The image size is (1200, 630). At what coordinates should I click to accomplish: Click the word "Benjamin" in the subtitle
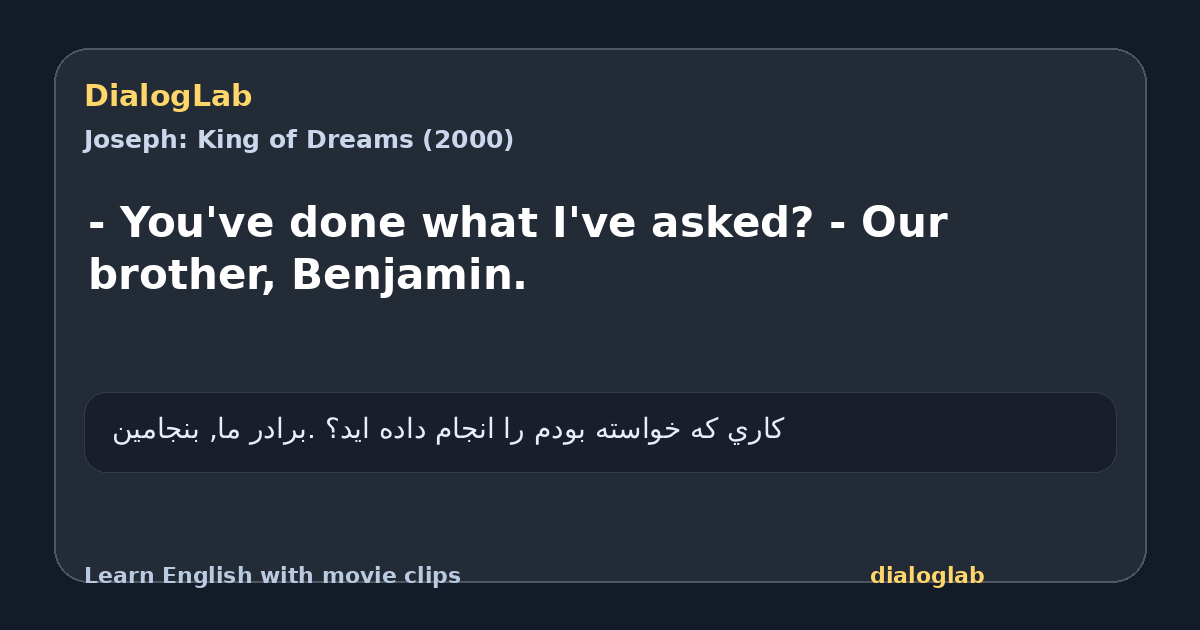coord(402,275)
